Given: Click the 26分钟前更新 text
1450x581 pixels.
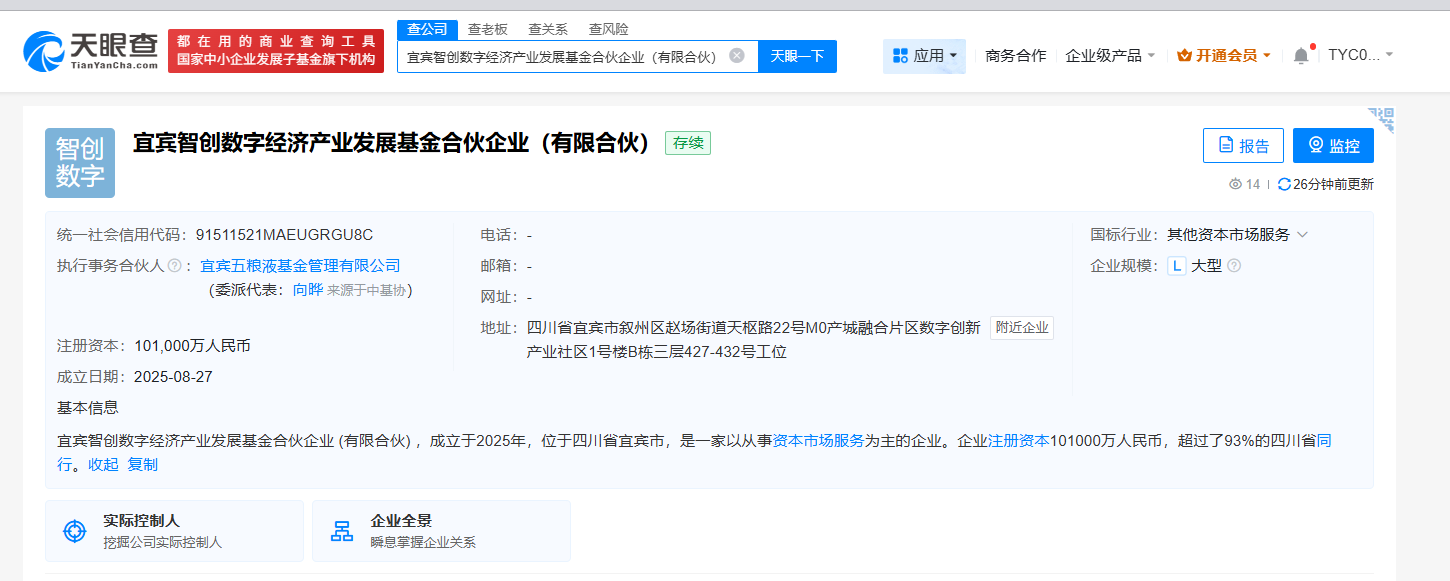Looking at the screenshot, I should click(x=1333, y=184).
